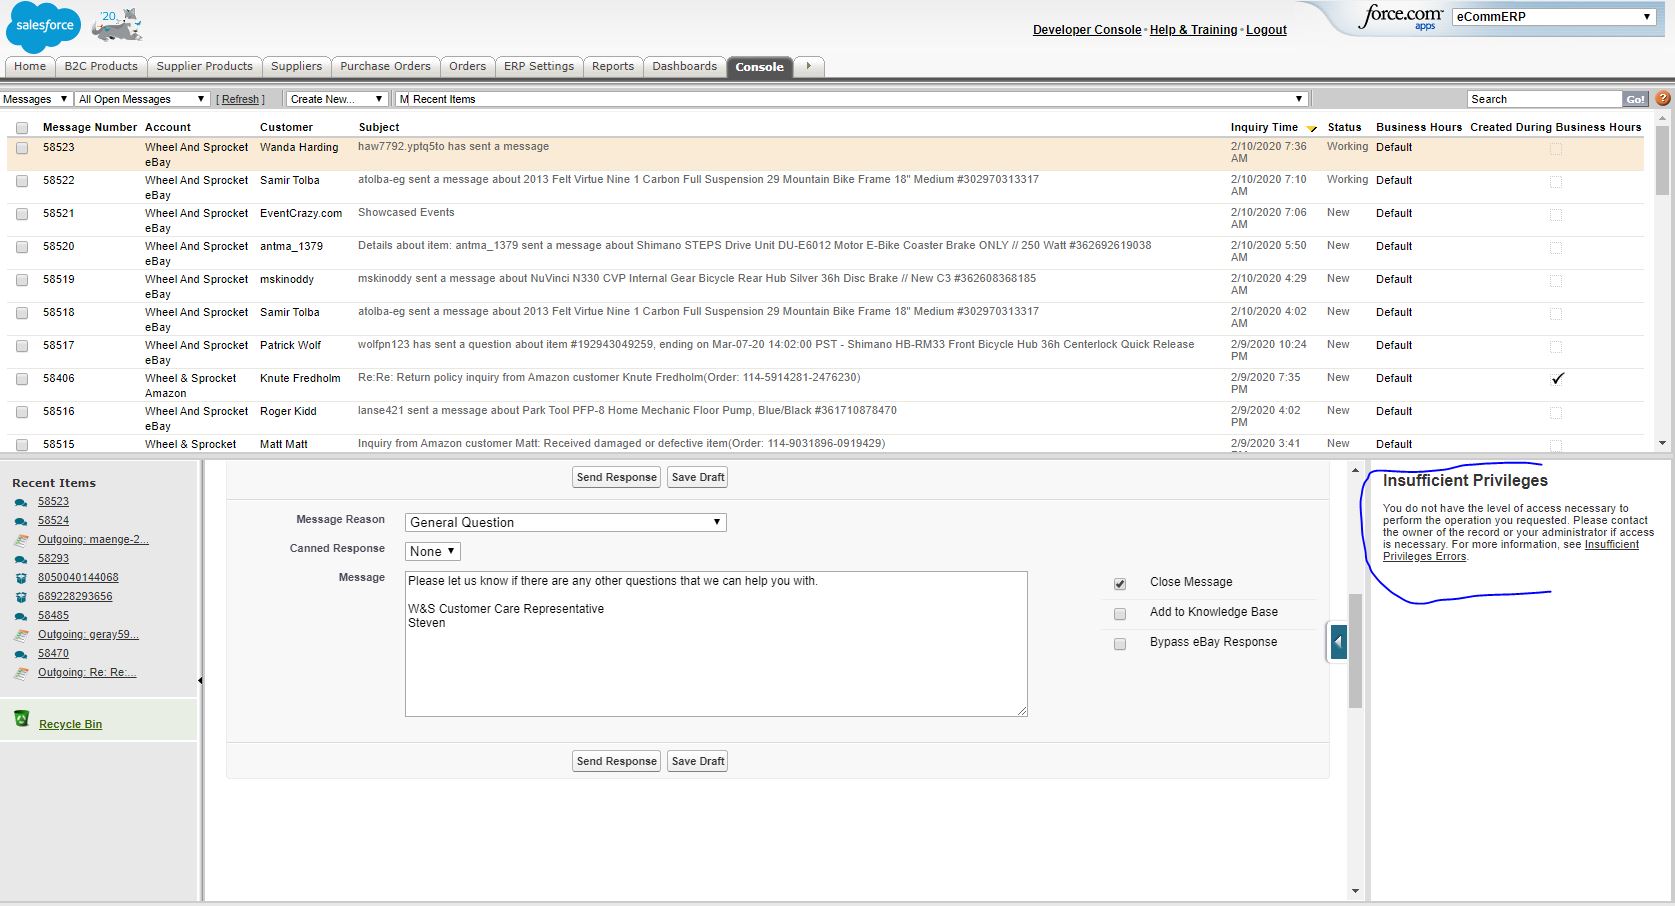Open the Supplier Products tab
This screenshot has height=906, width=1675.
[x=205, y=66]
